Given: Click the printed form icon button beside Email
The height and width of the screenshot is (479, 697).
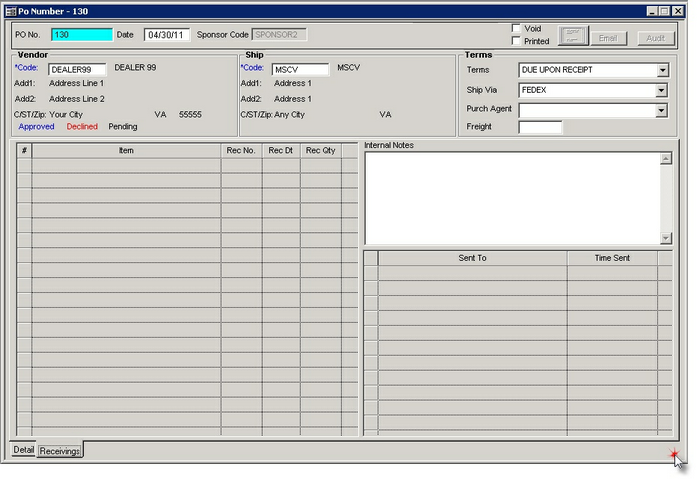Looking at the screenshot, I should click(573, 37).
